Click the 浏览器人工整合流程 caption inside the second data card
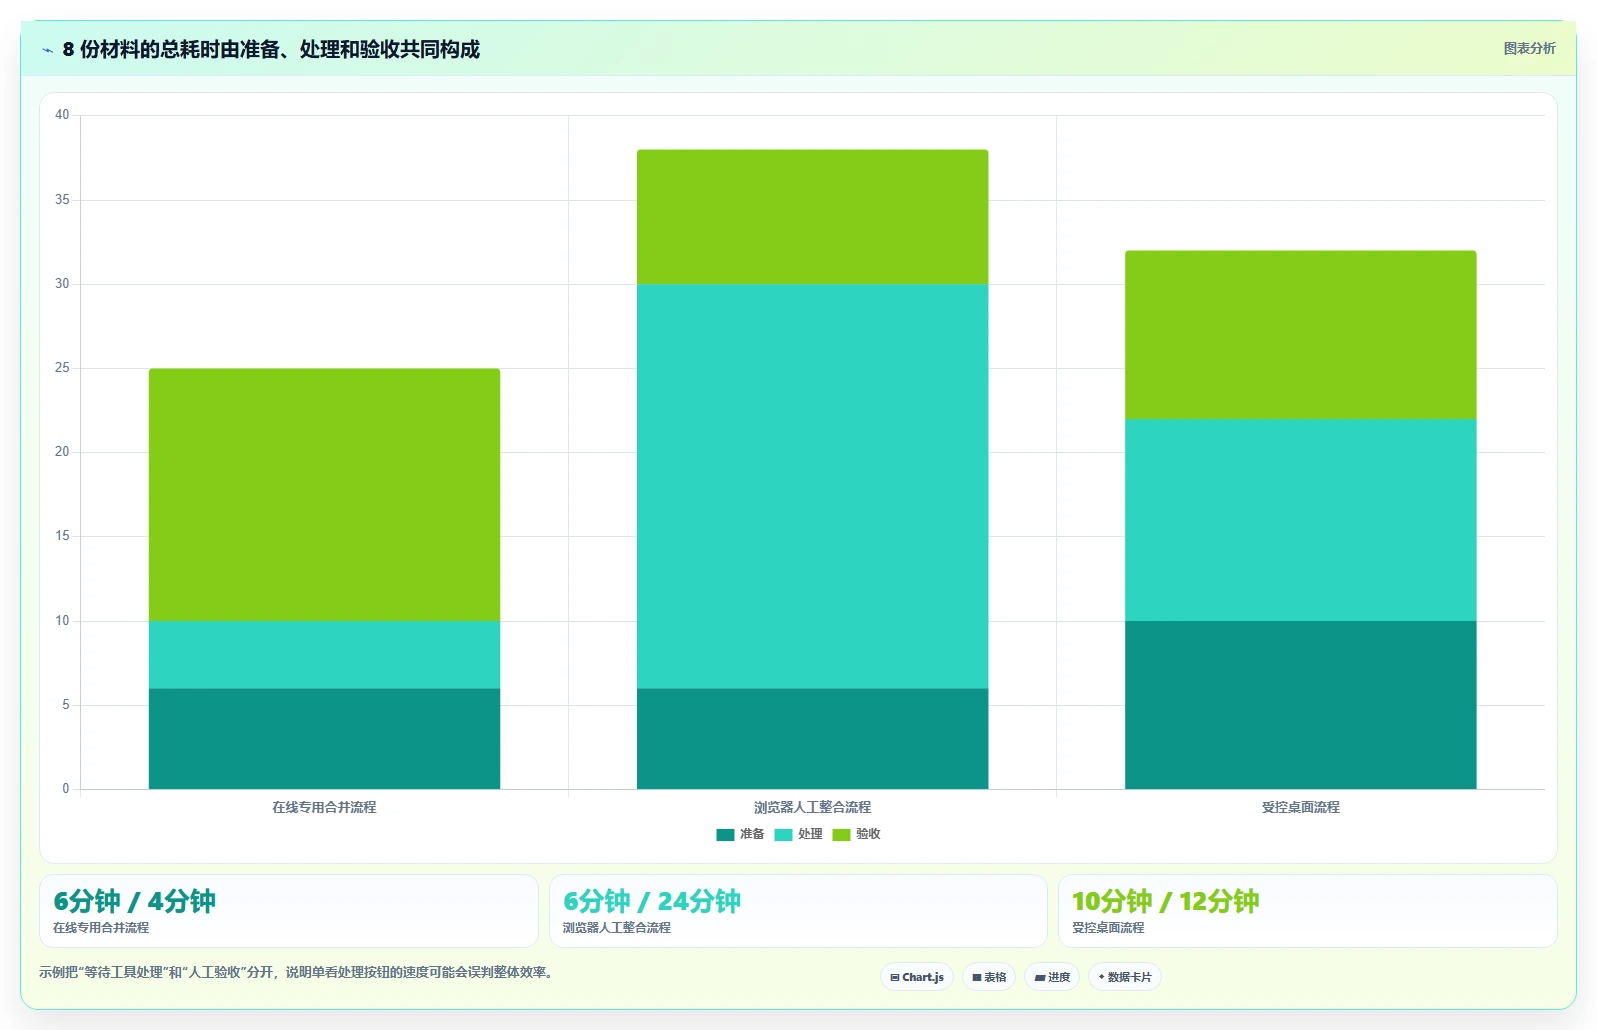This screenshot has height=1030, width=1597. point(616,928)
